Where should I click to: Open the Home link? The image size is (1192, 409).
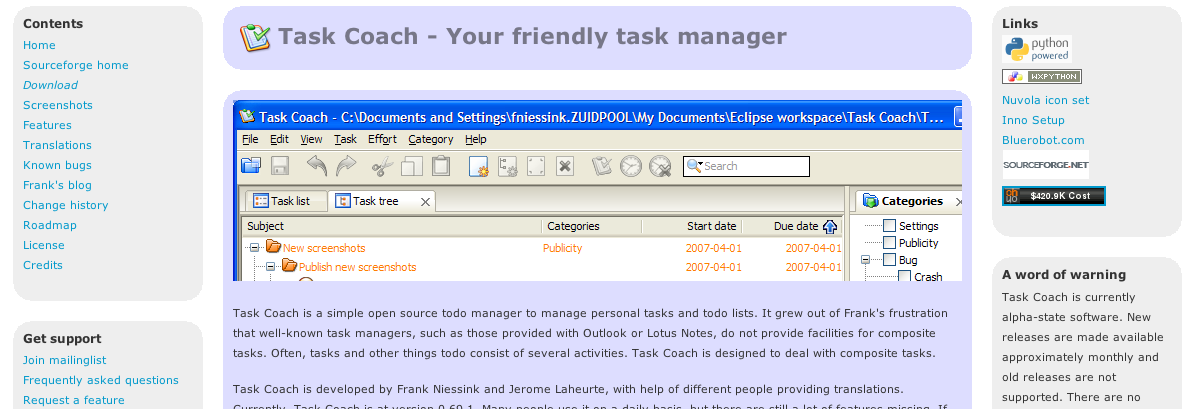[x=39, y=46]
